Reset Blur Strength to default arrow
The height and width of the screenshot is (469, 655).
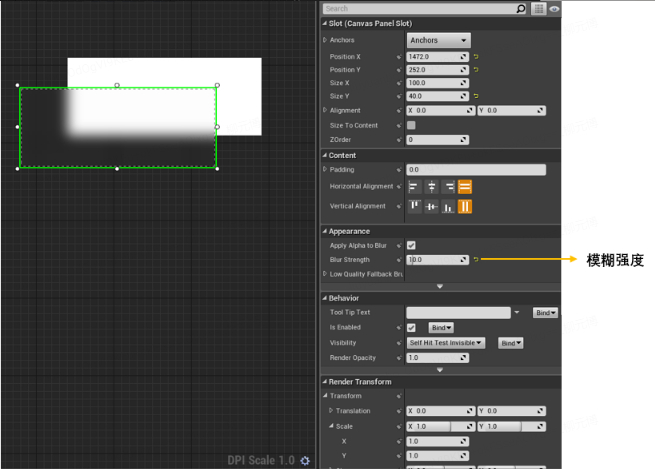pyautogui.click(x=476, y=260)
